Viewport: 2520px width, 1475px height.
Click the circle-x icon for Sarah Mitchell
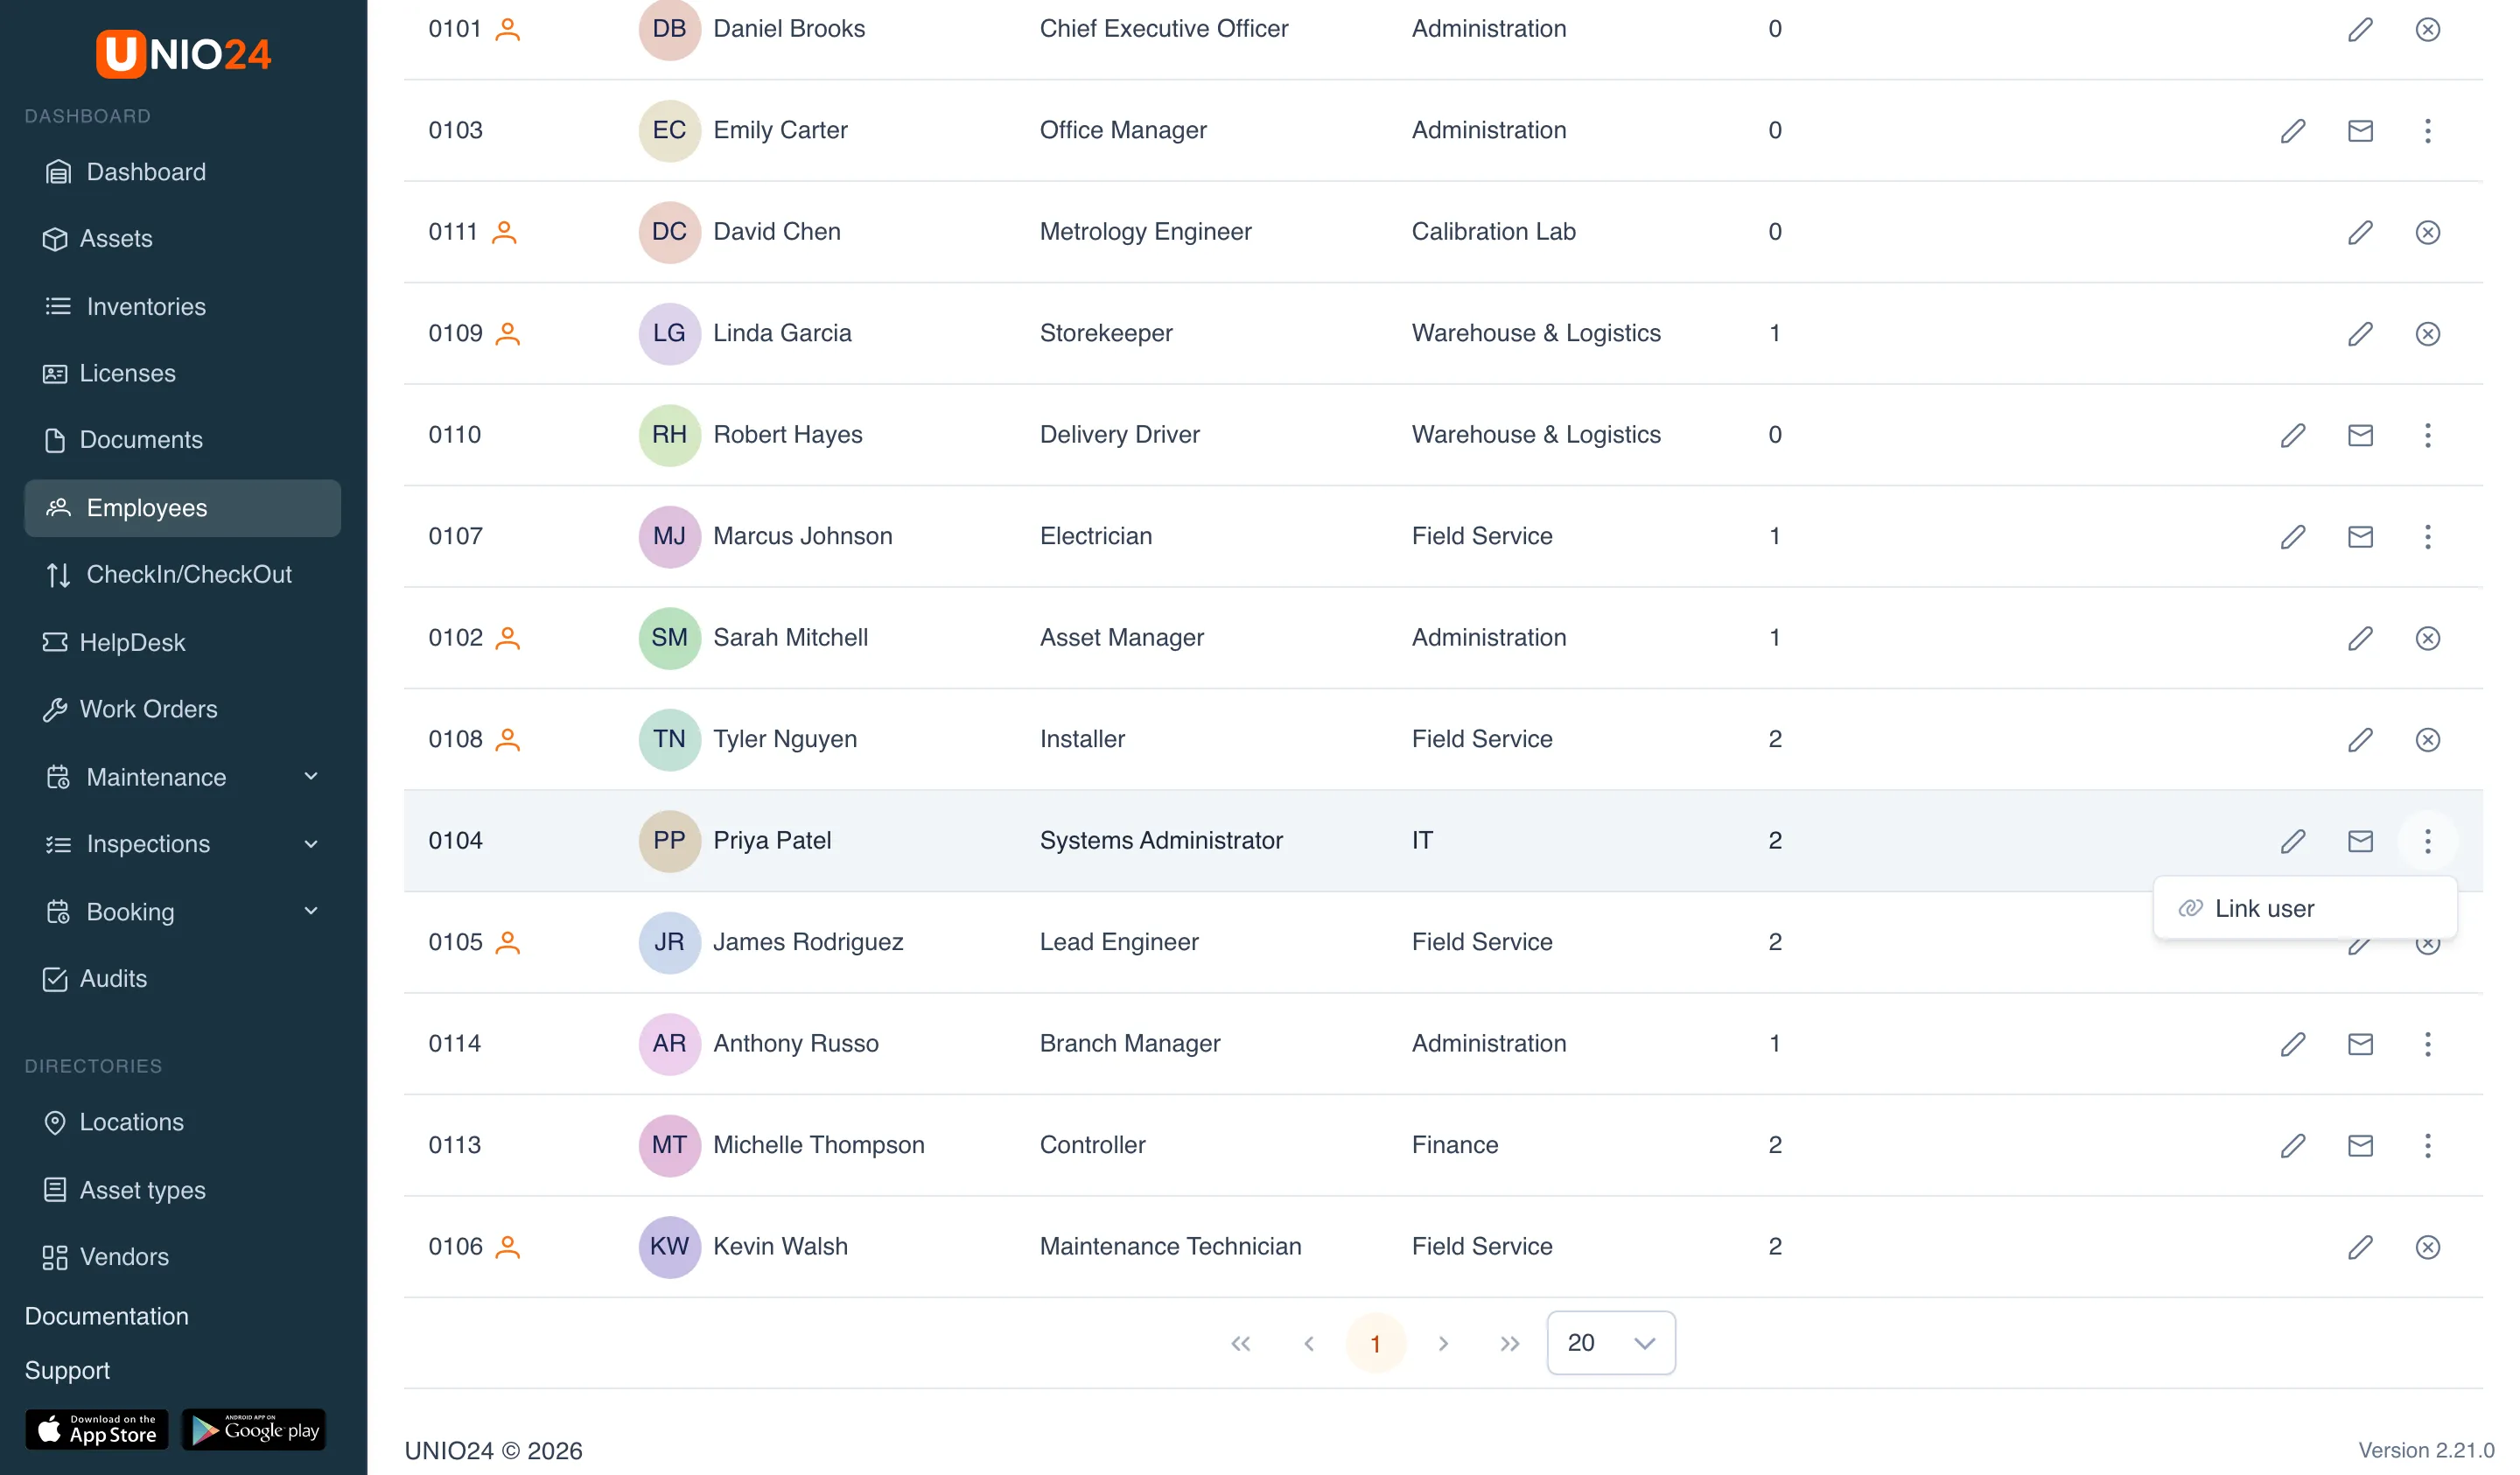click(x=2427, y=638)
